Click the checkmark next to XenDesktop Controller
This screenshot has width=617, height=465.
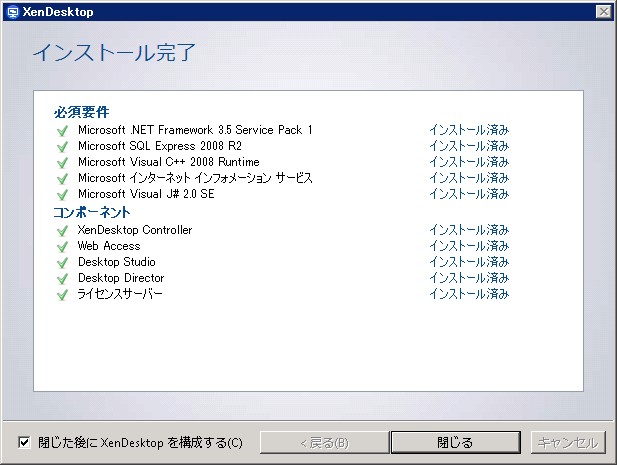coord(62,230)
